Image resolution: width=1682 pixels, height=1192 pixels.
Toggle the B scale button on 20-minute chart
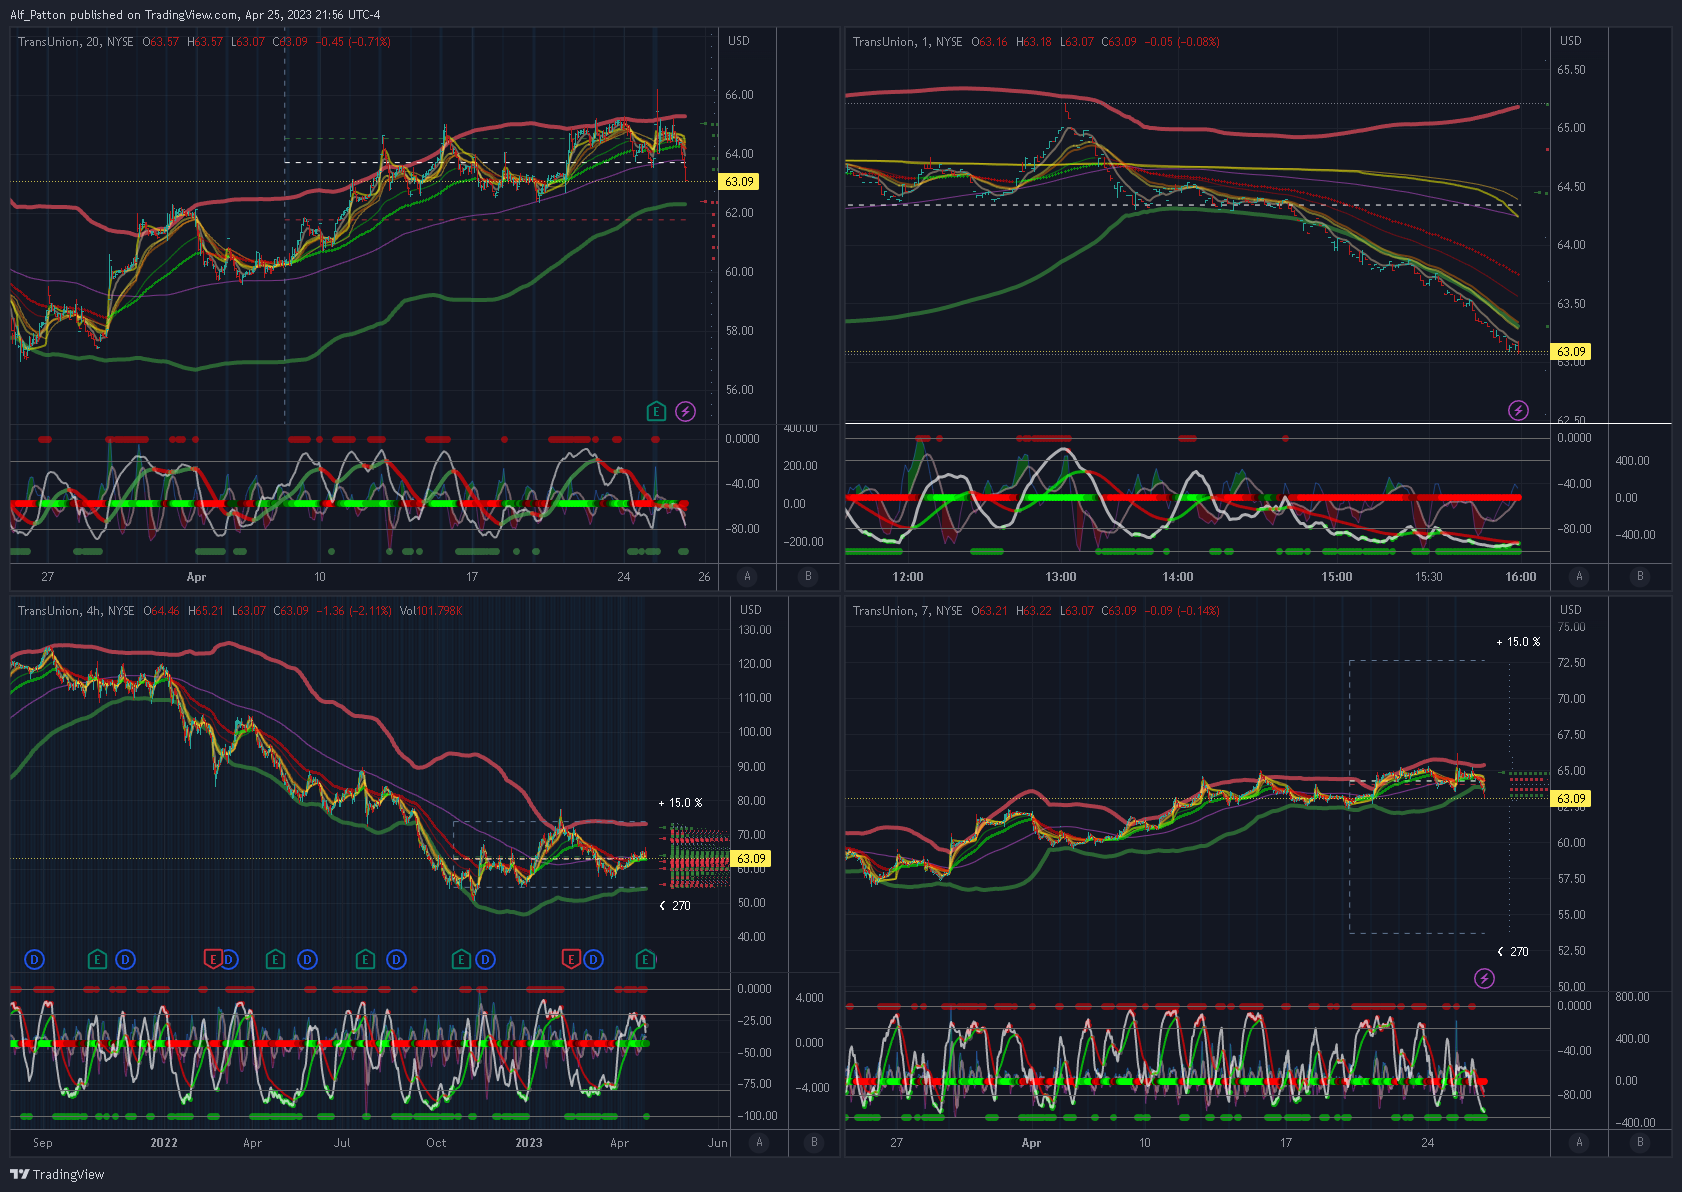tap(808, 576)
